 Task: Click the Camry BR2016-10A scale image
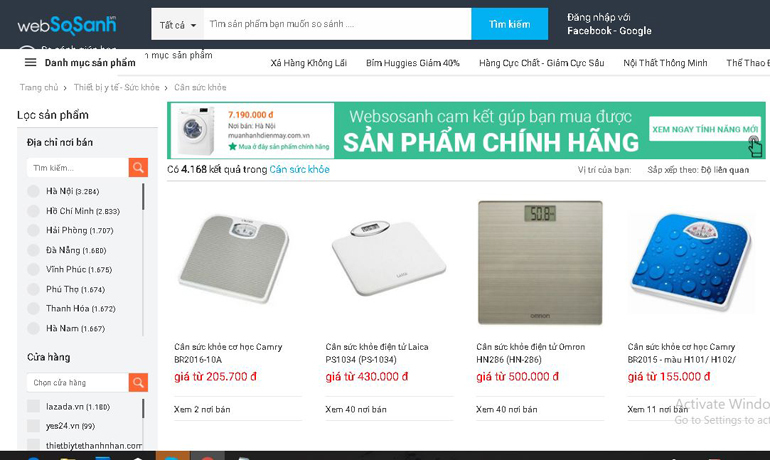234,259
